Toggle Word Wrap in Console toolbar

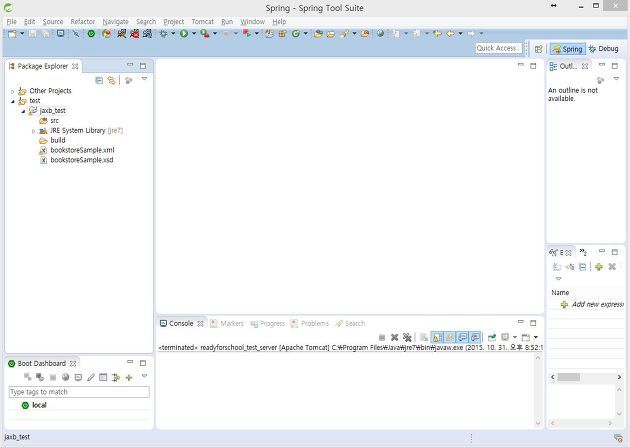pyautogui.click(x=450, y=337)
